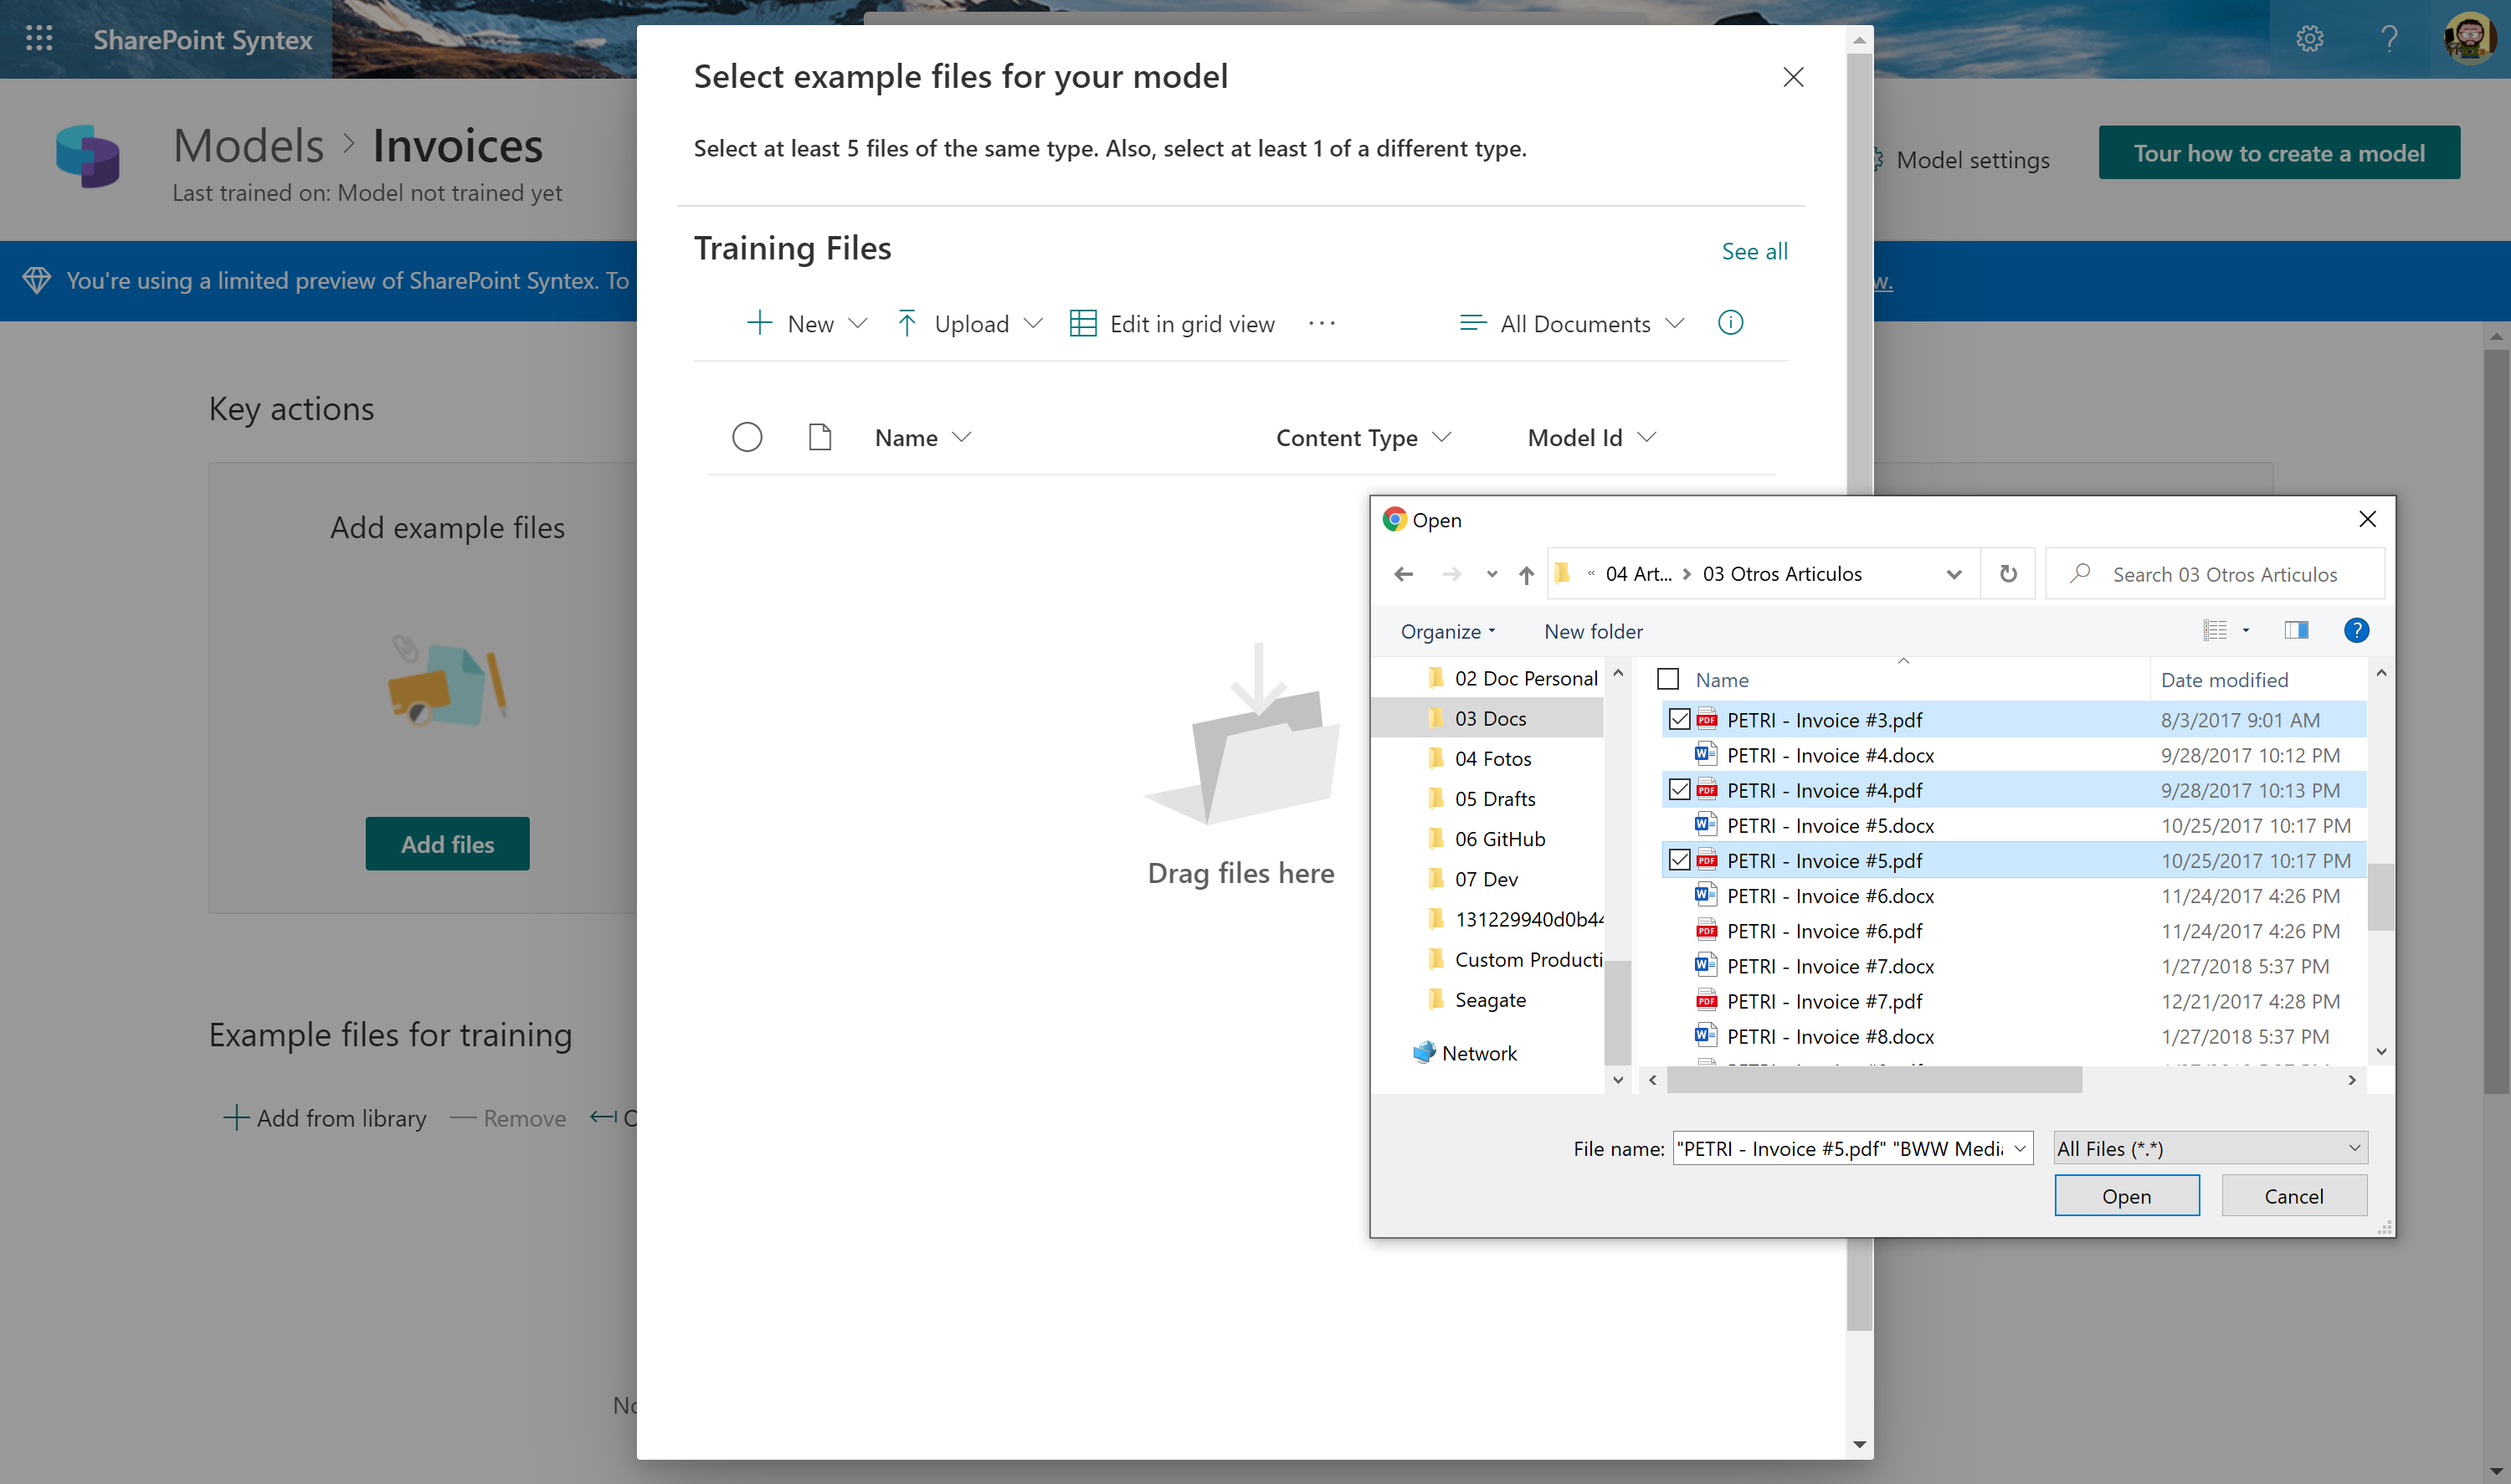Toggle the preview pane icon
This screenshot has width=2511, height=1484.
(x=2296, y=630)
